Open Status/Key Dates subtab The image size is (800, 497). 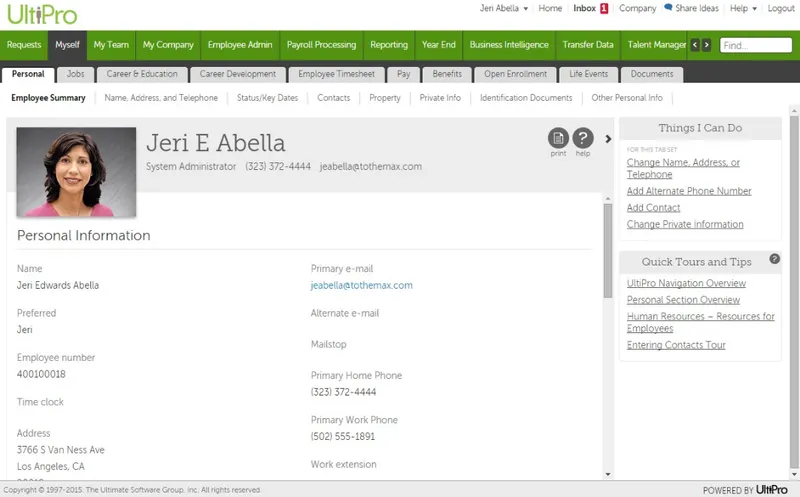pos(267,98)
